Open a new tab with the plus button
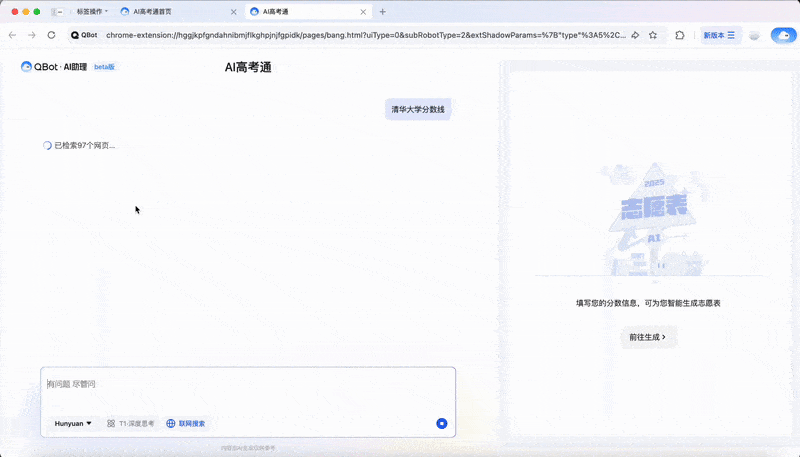The width and height of the screenshot is (800, 457). click(383, 12)
